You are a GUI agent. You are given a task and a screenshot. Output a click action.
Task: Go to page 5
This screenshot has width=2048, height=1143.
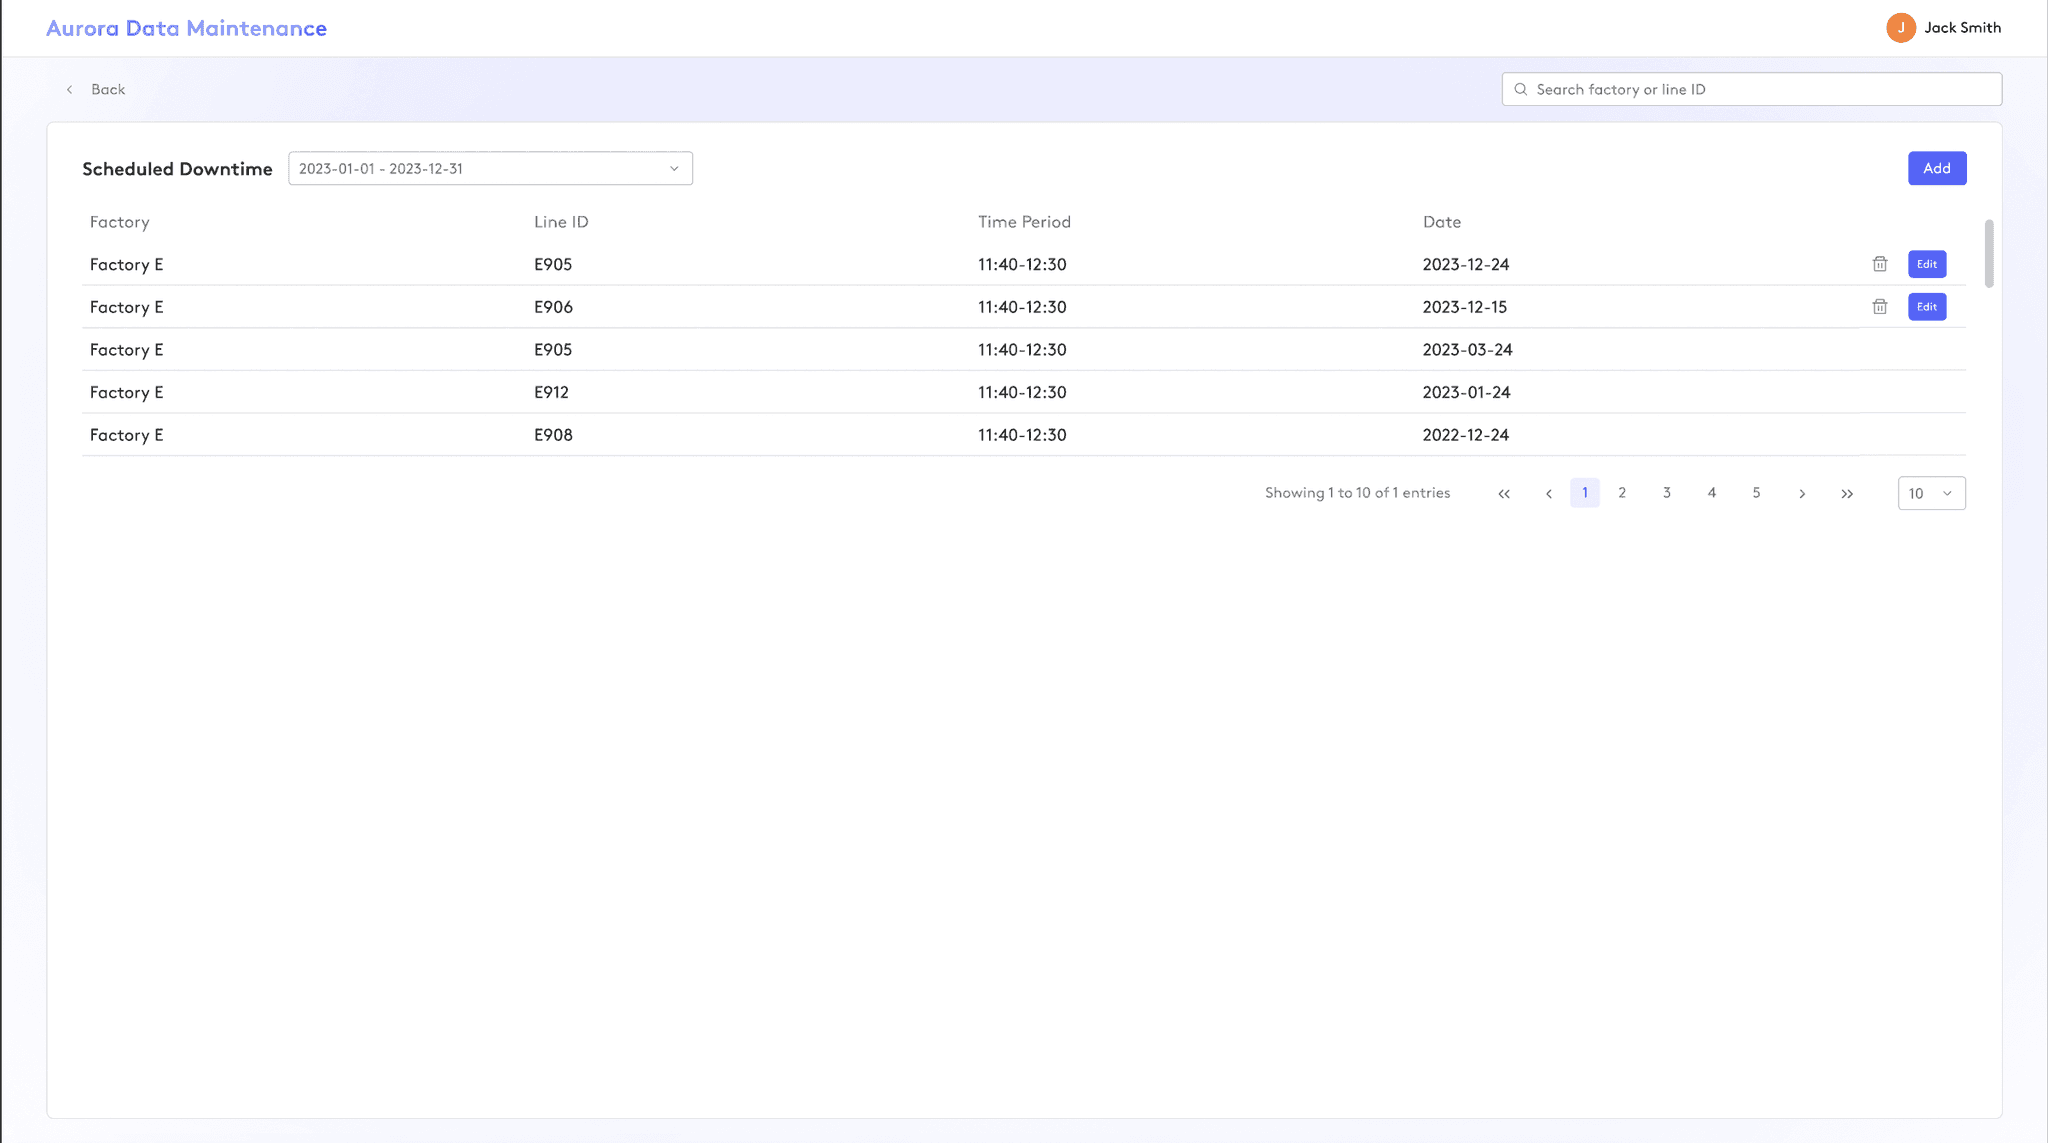pyautogui.click(x=1756, y=493)
